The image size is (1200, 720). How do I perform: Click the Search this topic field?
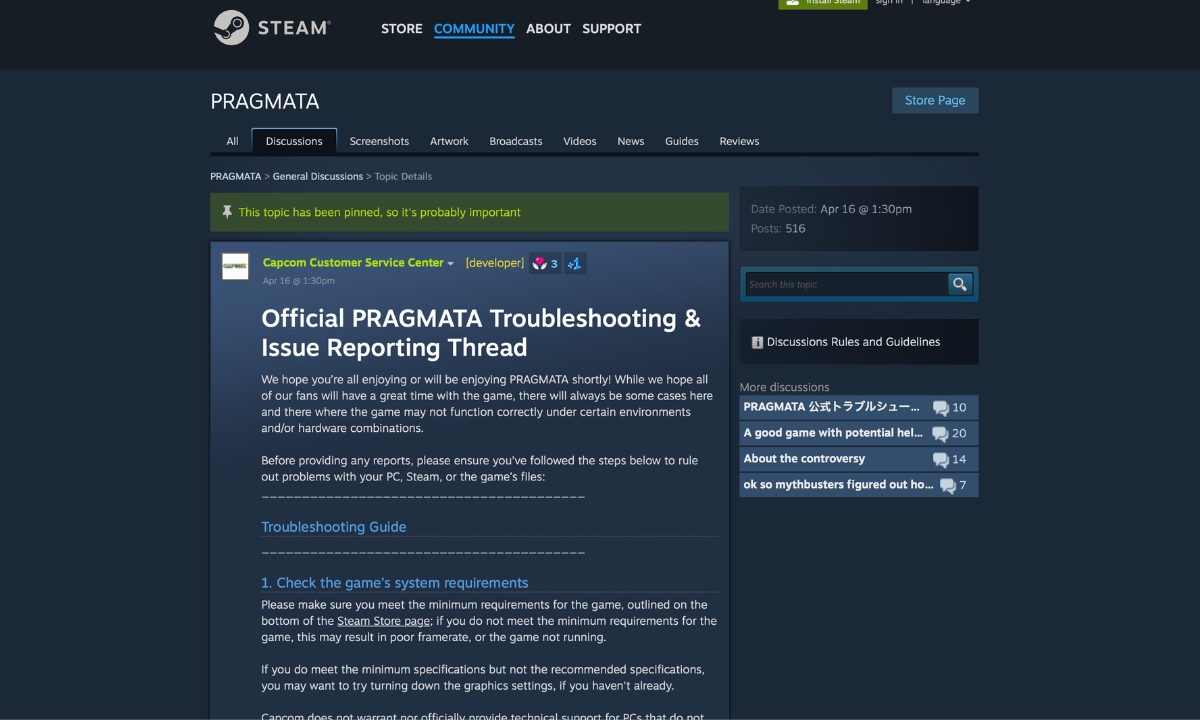pyautogui.click(x=846, y=284)
